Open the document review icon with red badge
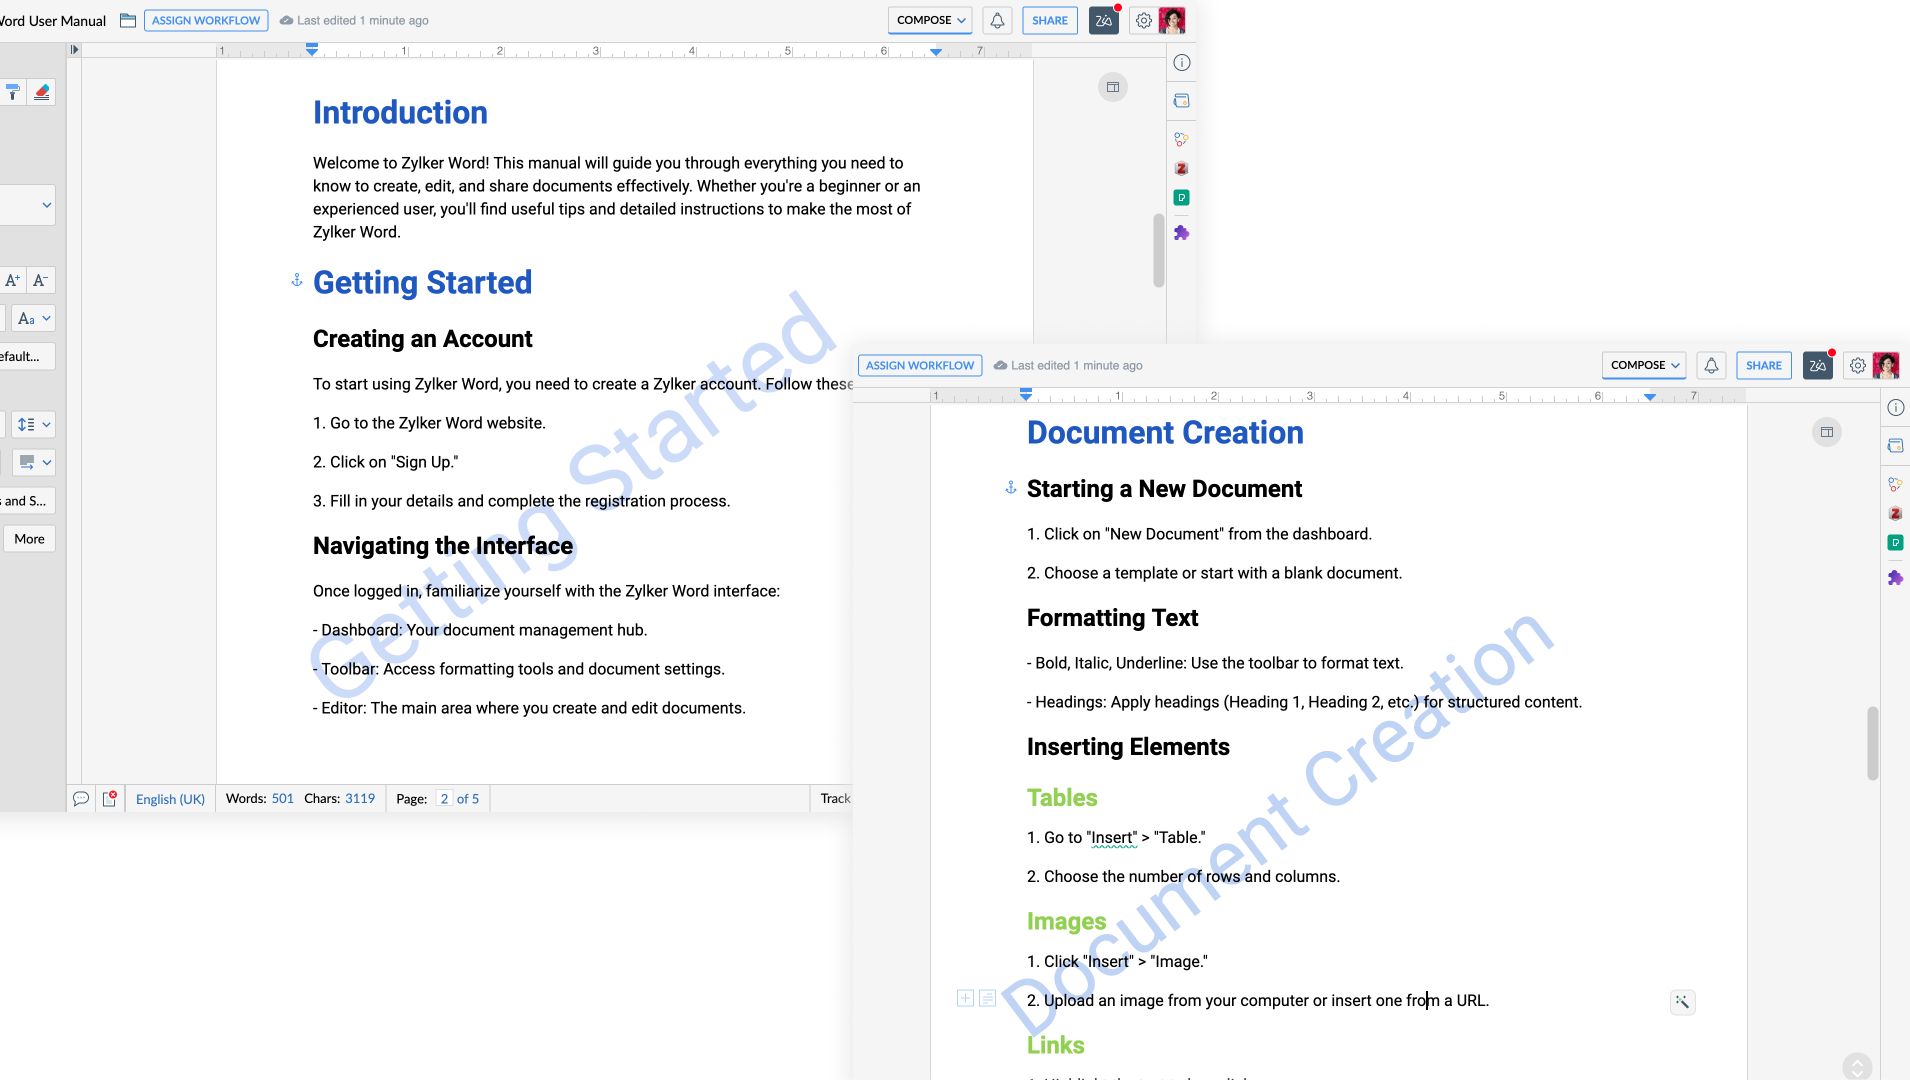 point(110,798)
